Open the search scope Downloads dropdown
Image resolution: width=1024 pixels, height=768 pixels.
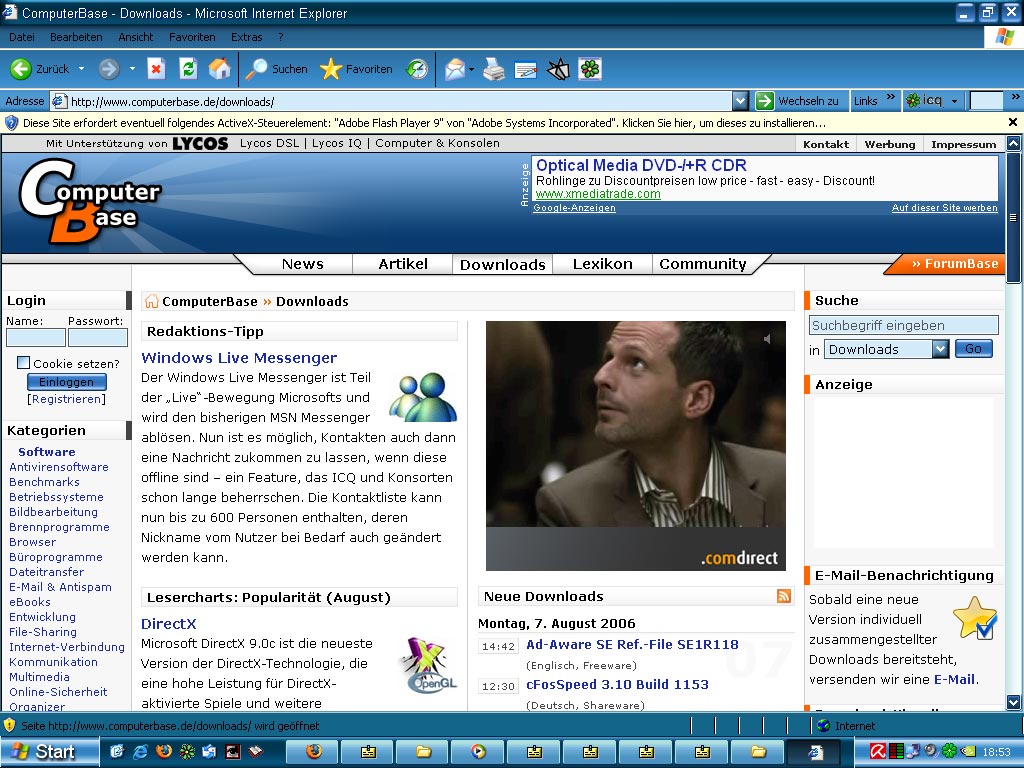point(940,349)
